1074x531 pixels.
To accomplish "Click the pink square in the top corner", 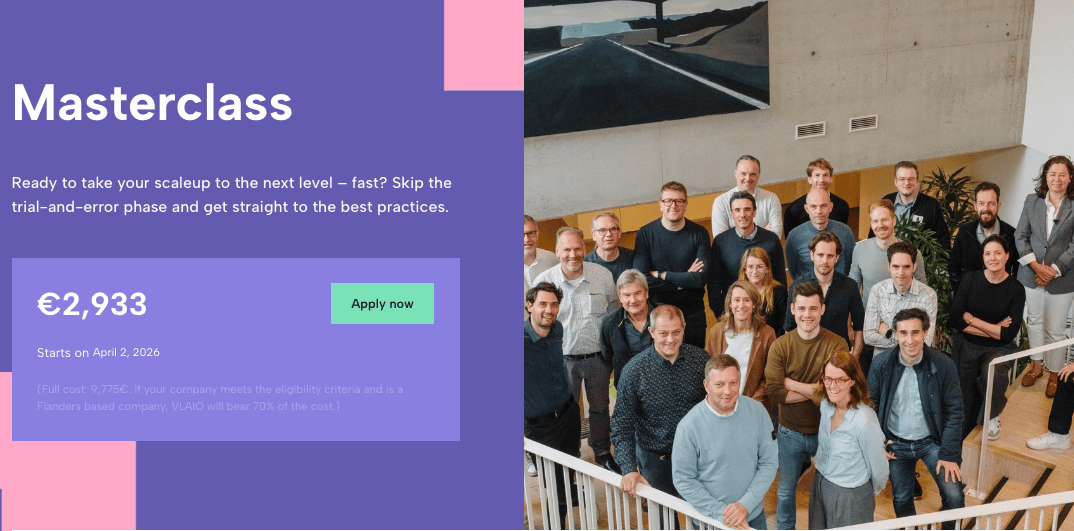I will [484, 45].
